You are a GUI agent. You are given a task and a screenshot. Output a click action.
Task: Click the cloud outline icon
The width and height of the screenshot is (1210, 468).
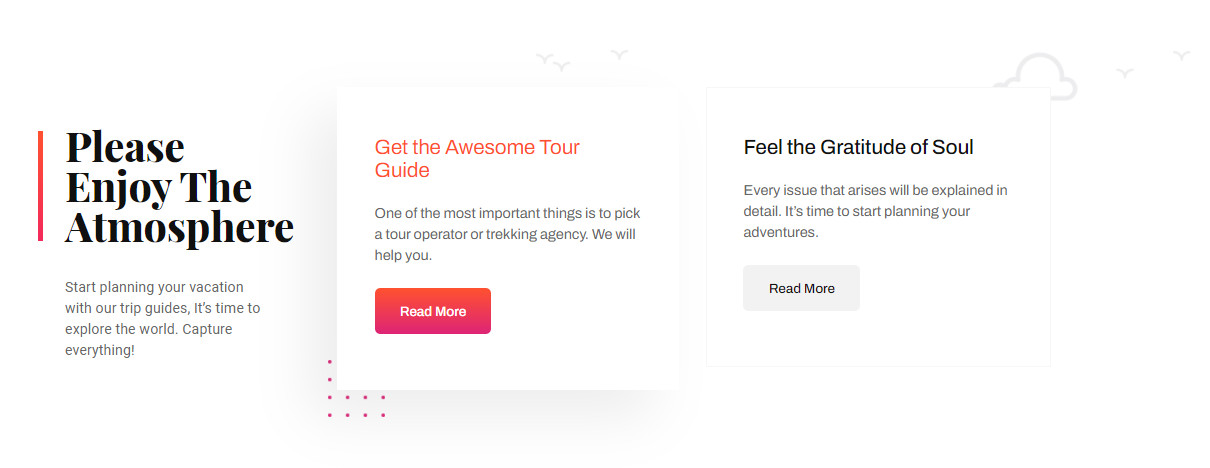pyautogui.click(x=1040, y=78)
